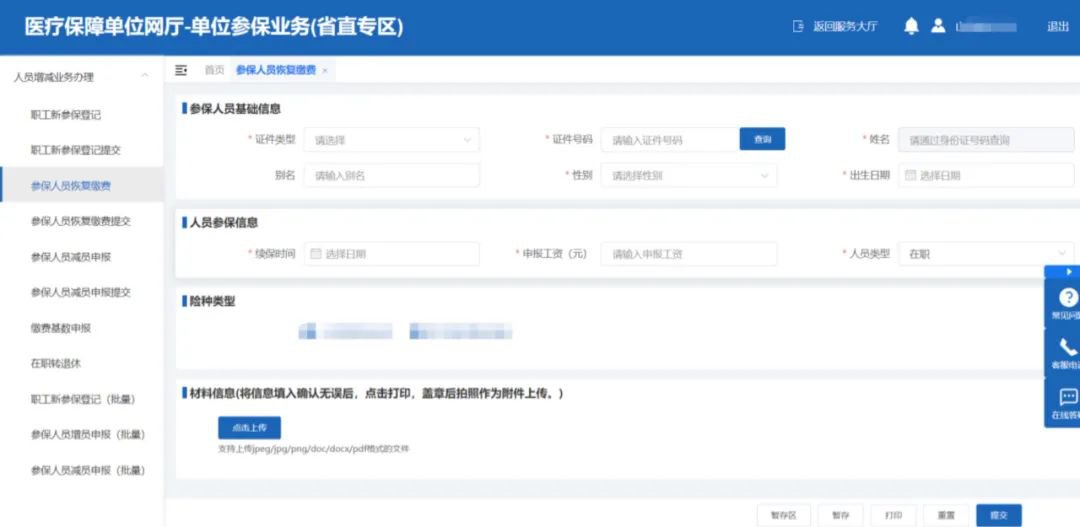This screenshot has width=1080, height=527.
Task: Collapse the 人员增减业务办理 menu group
Action: coord(145,76)
